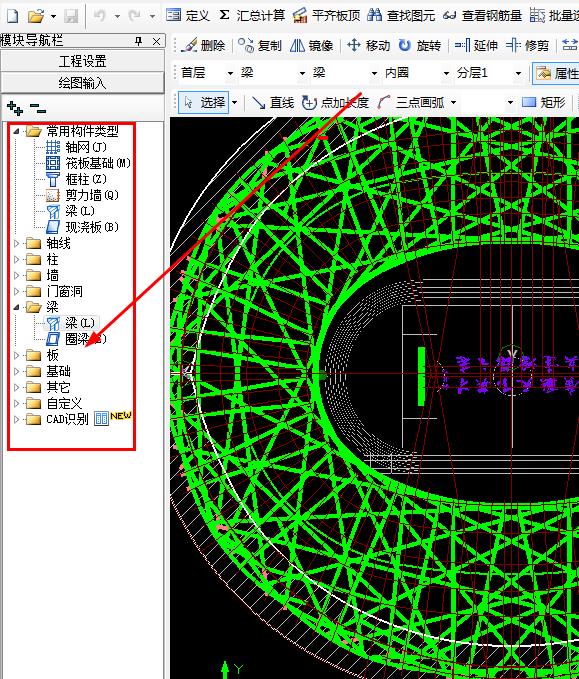Select 梁(L) under 常用构件类型
Viewport: 579px width, 679px height.
coord(70,211)
